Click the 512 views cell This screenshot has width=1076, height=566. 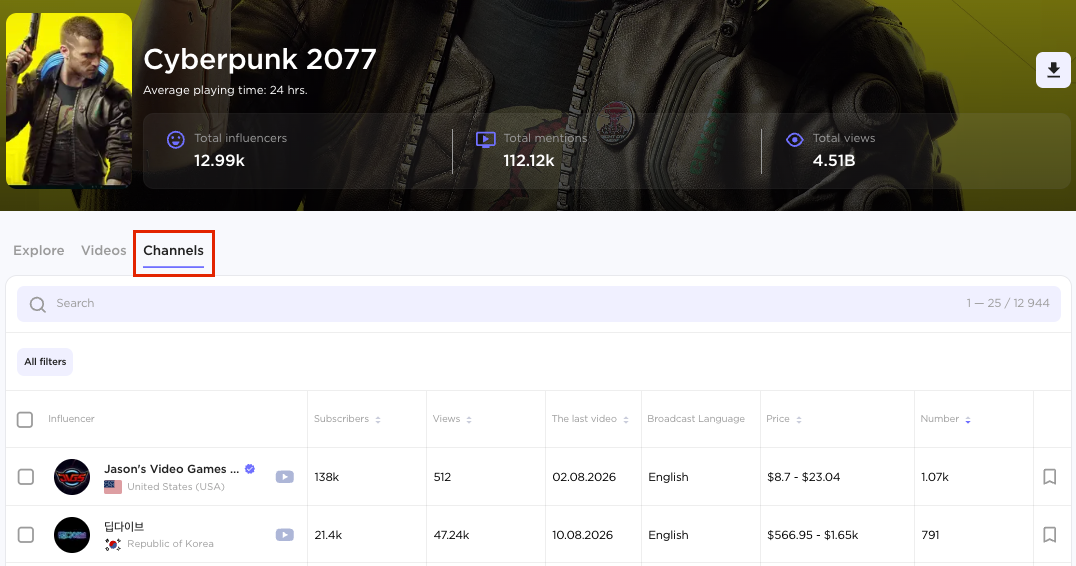click(x=442, y=477)
